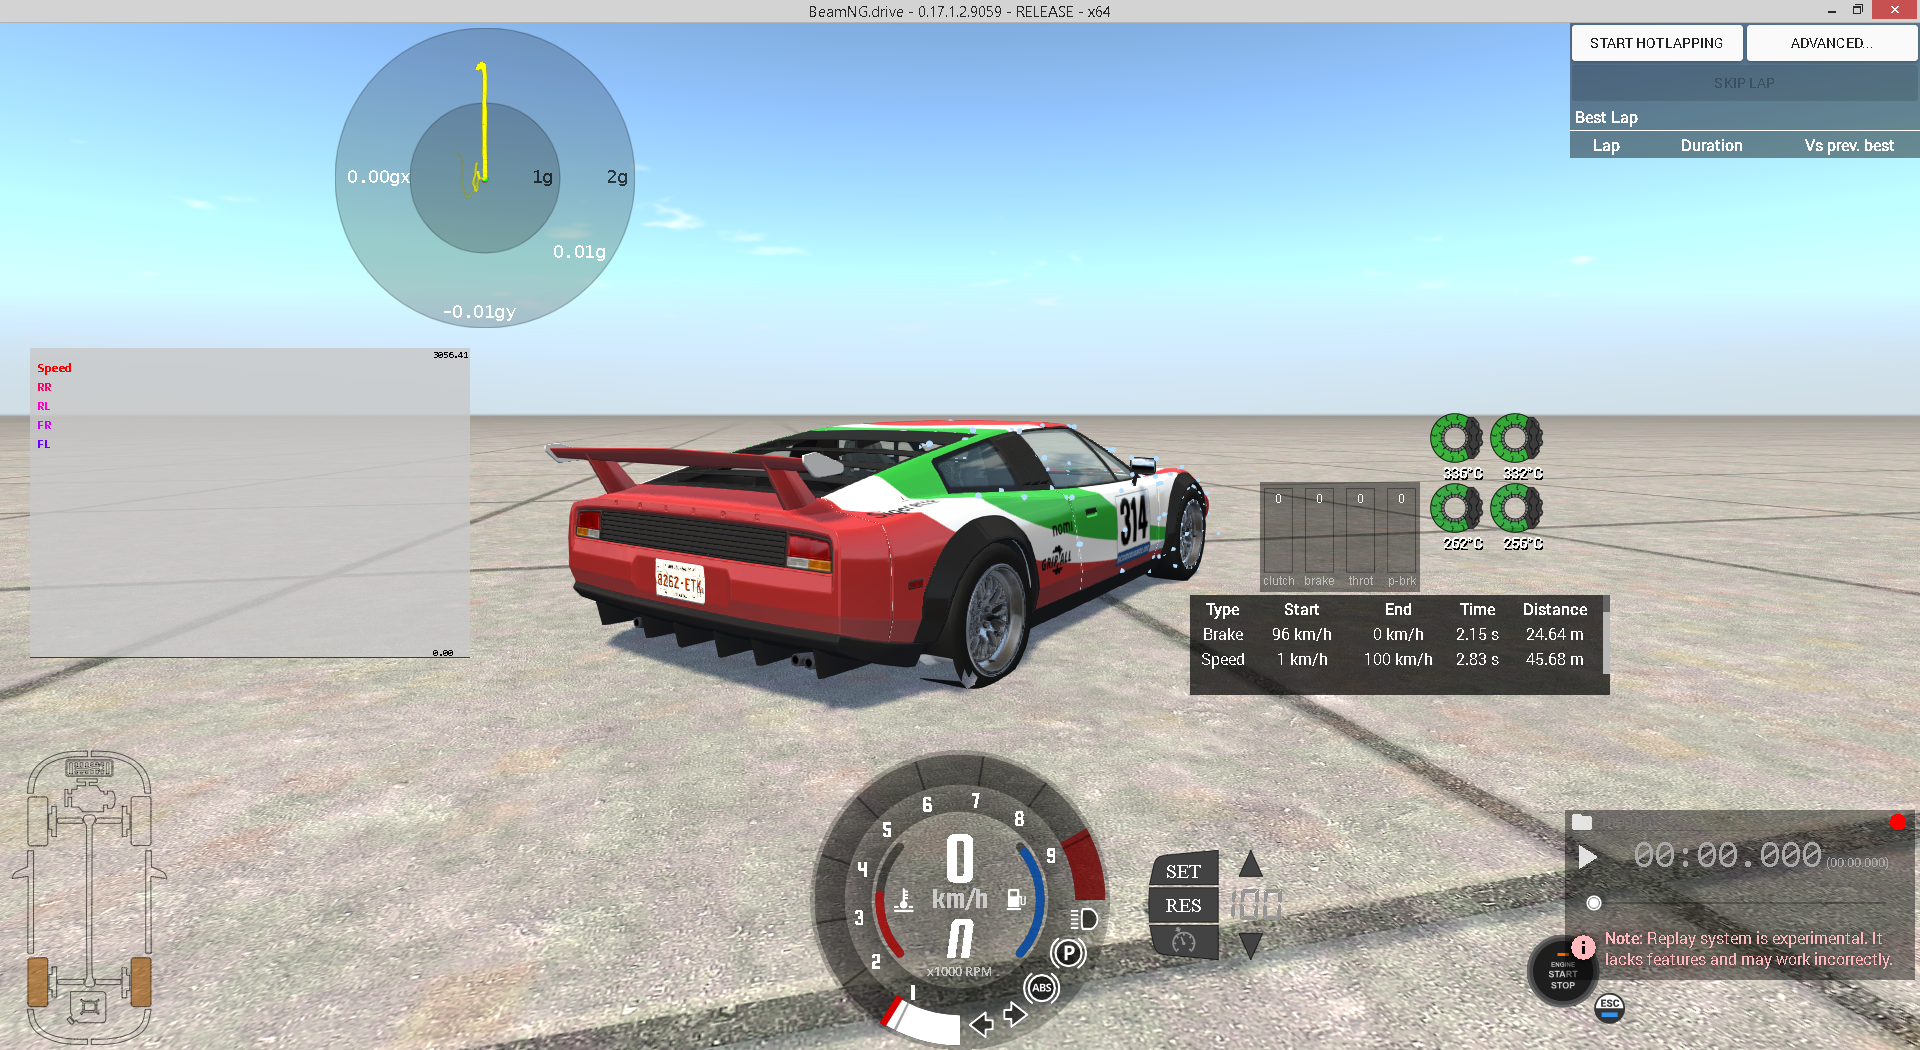Click the FR graph legend entry
This screenshot has width=1920, height=1050.
pos(44,425)
